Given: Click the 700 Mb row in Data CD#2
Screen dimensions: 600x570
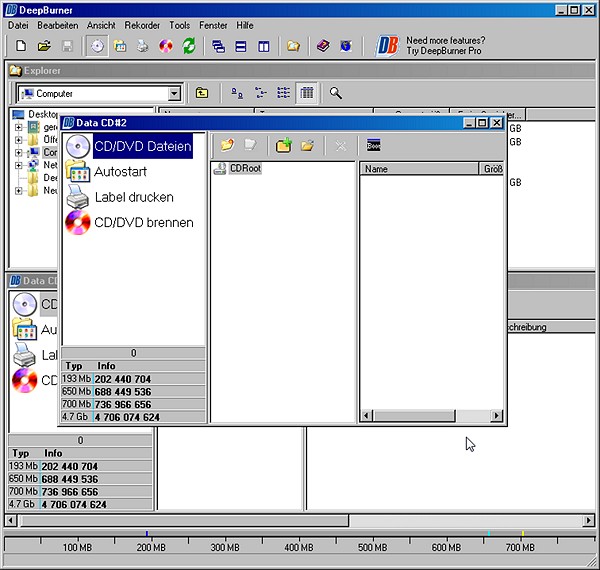Looking at the screenshot, I should click(x=133, y=404).
